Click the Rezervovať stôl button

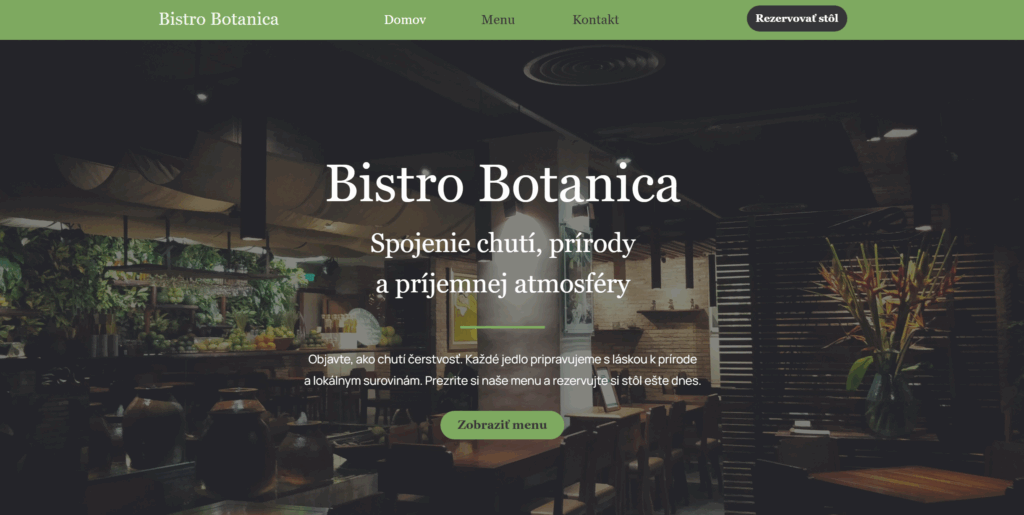(x=797, y=18)
